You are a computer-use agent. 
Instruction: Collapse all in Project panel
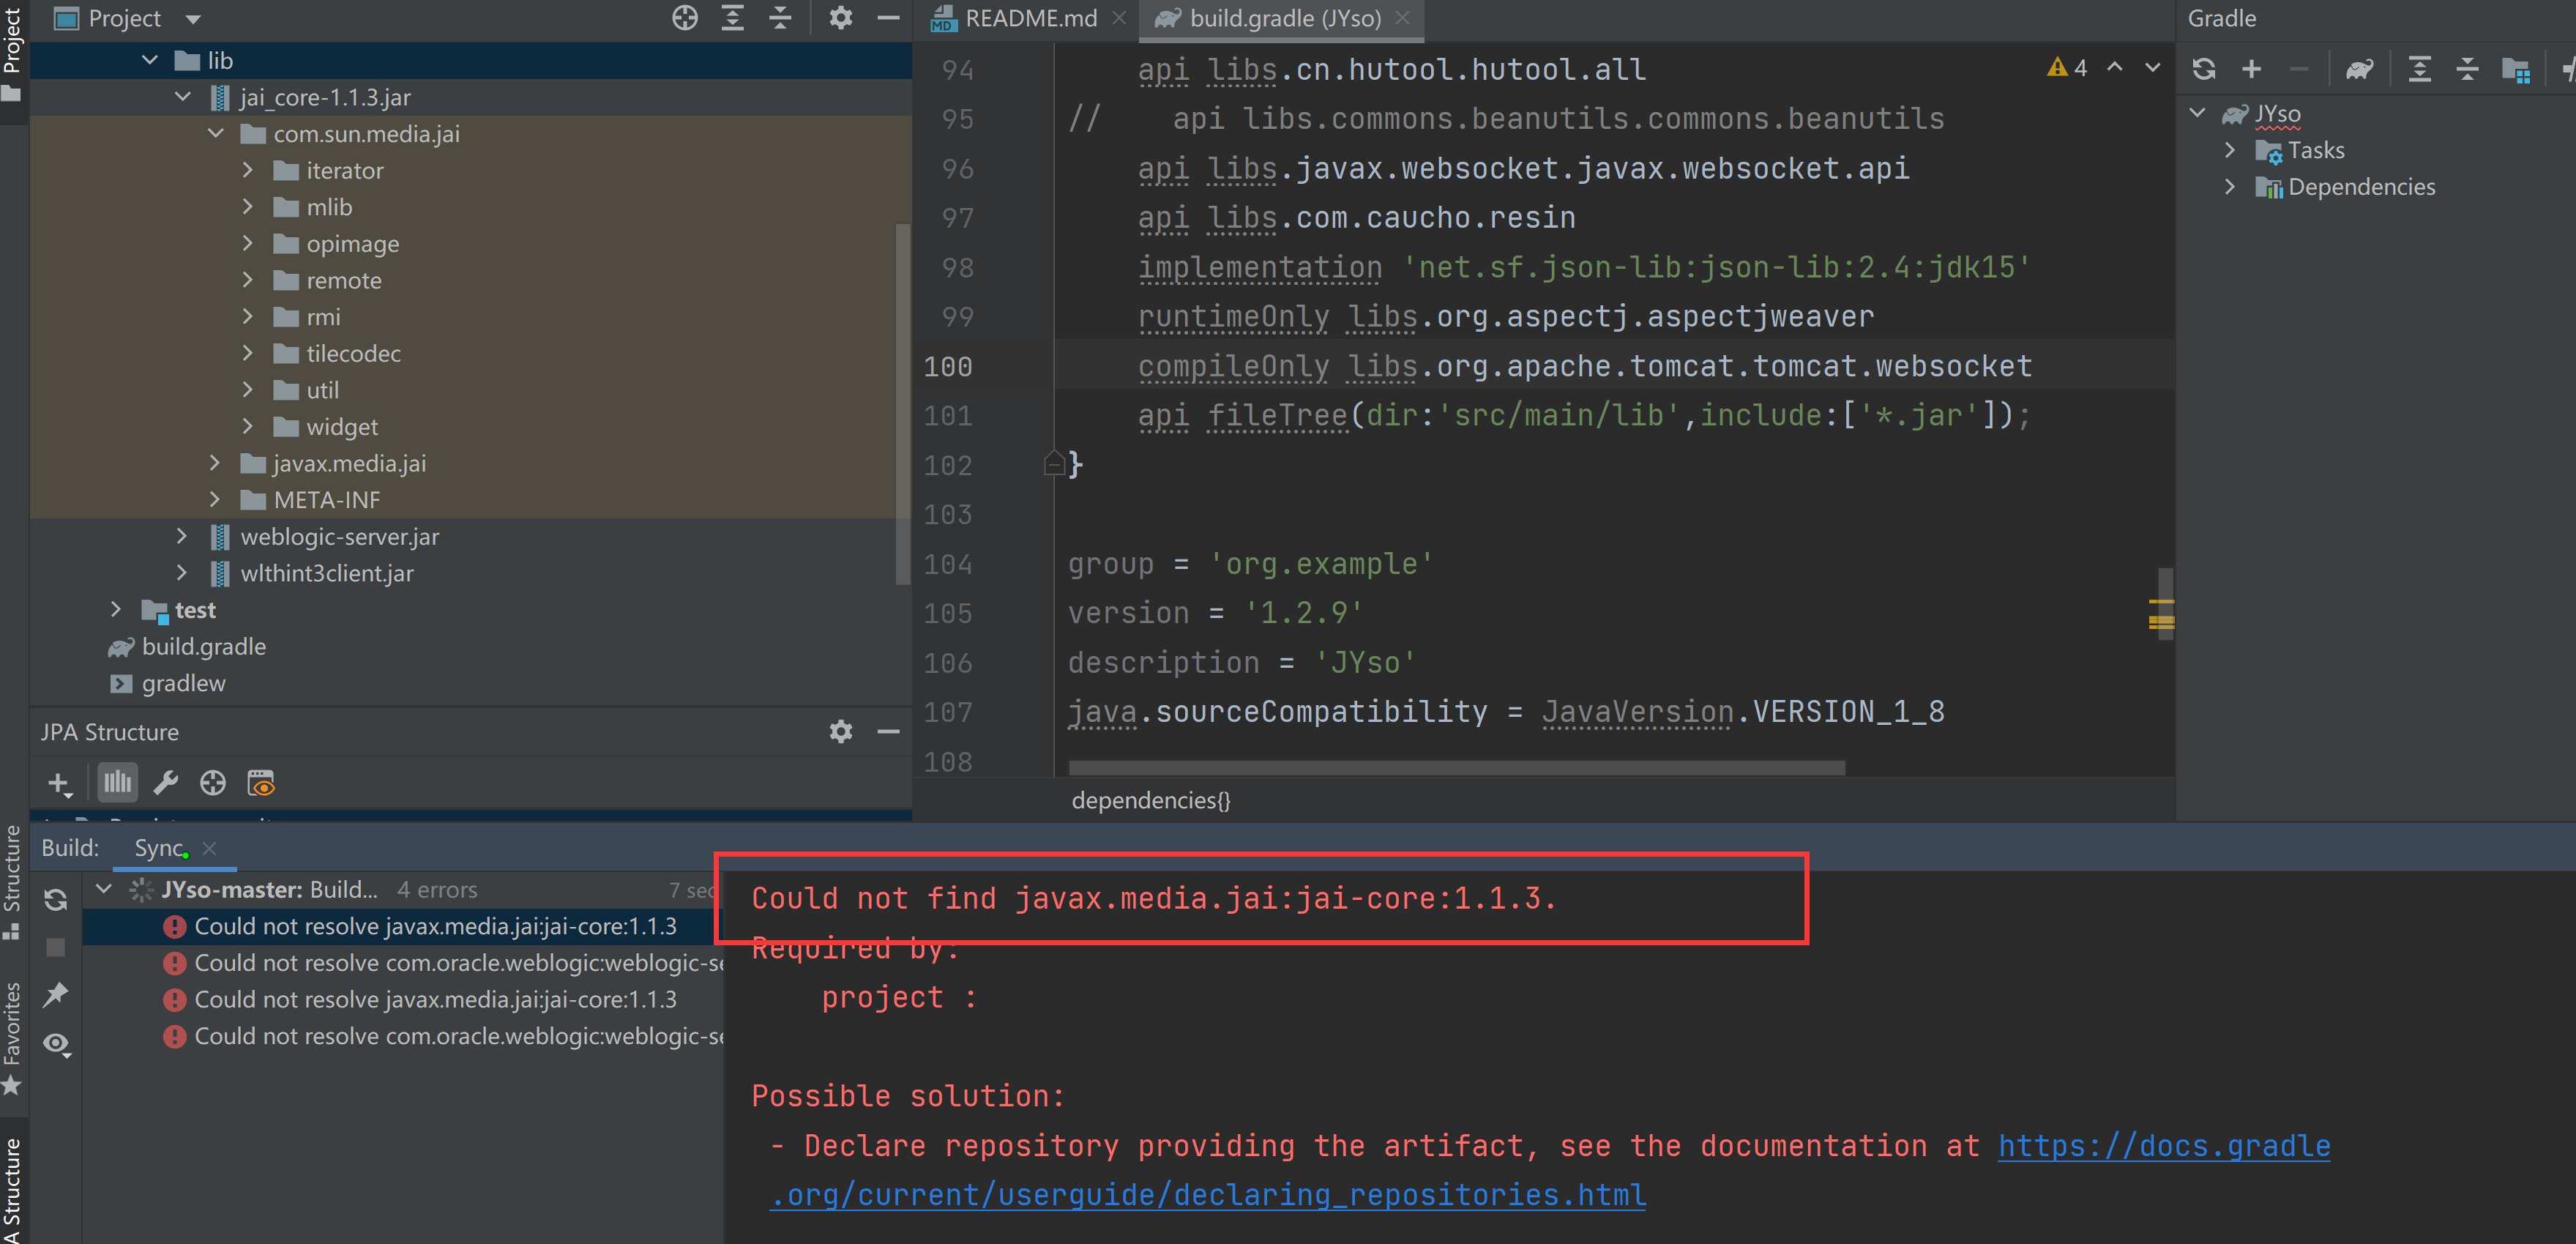coord(780,18)
